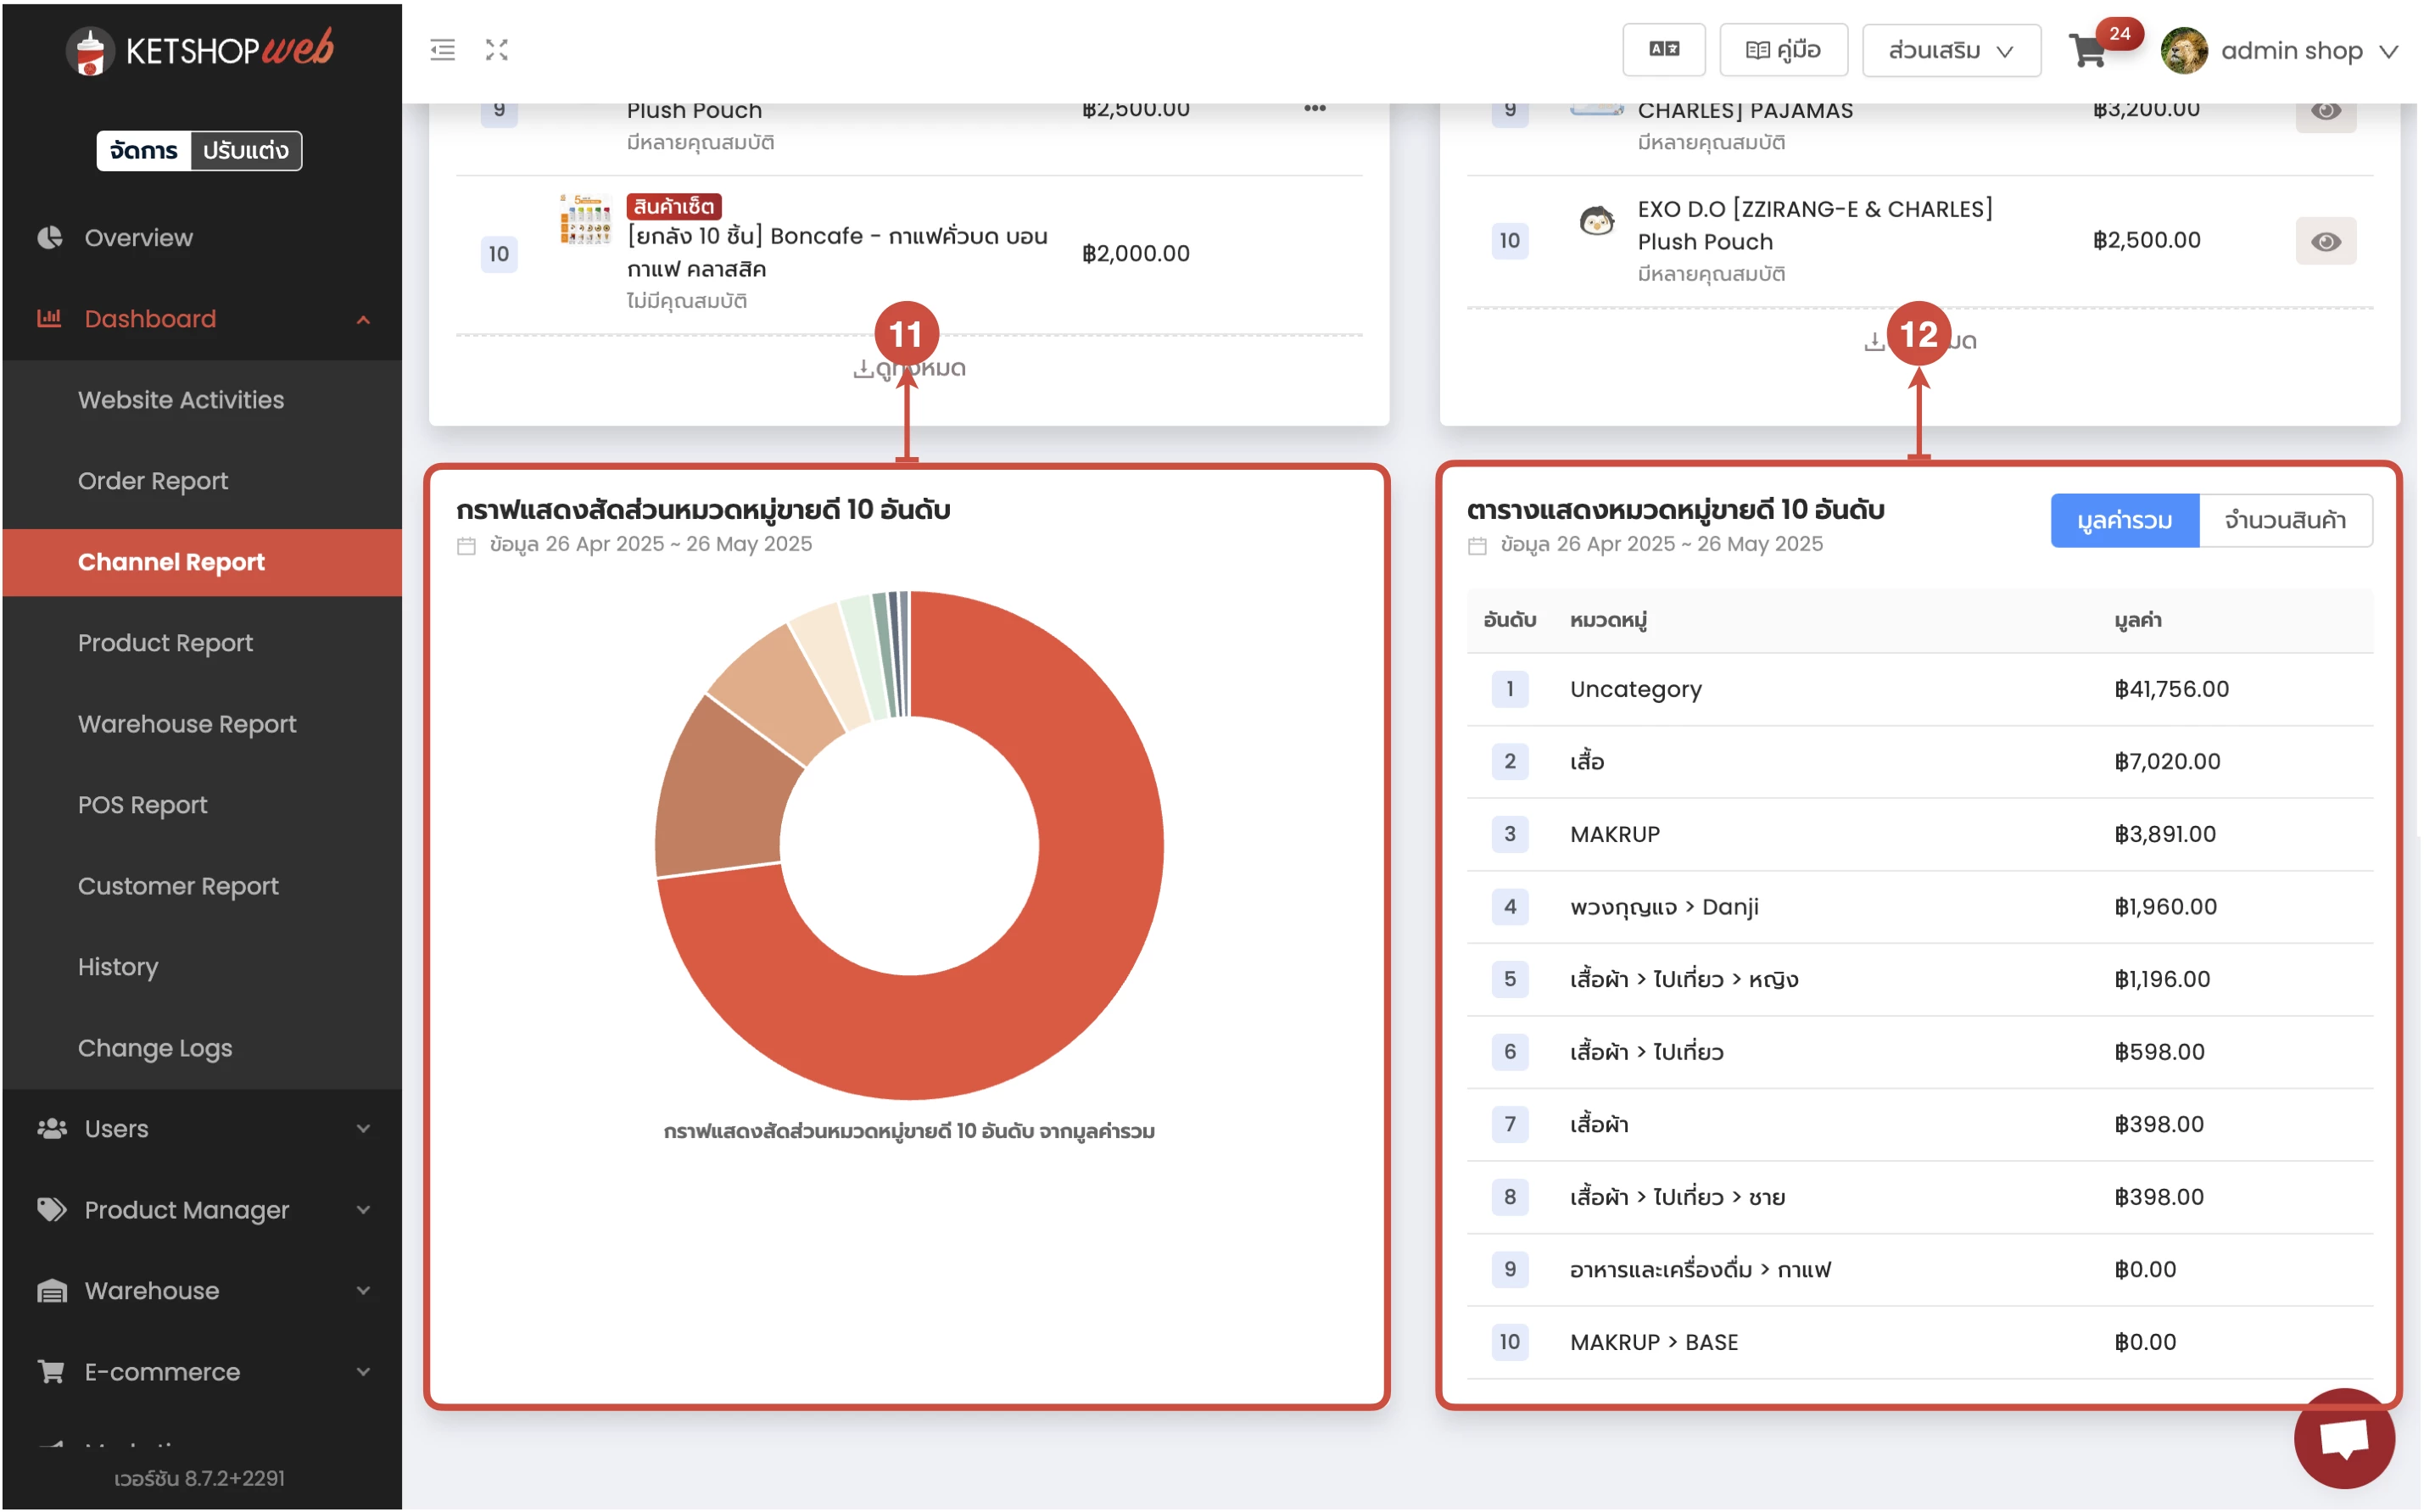
Task: Click the Uncategory row
Action: (1920, 689)
